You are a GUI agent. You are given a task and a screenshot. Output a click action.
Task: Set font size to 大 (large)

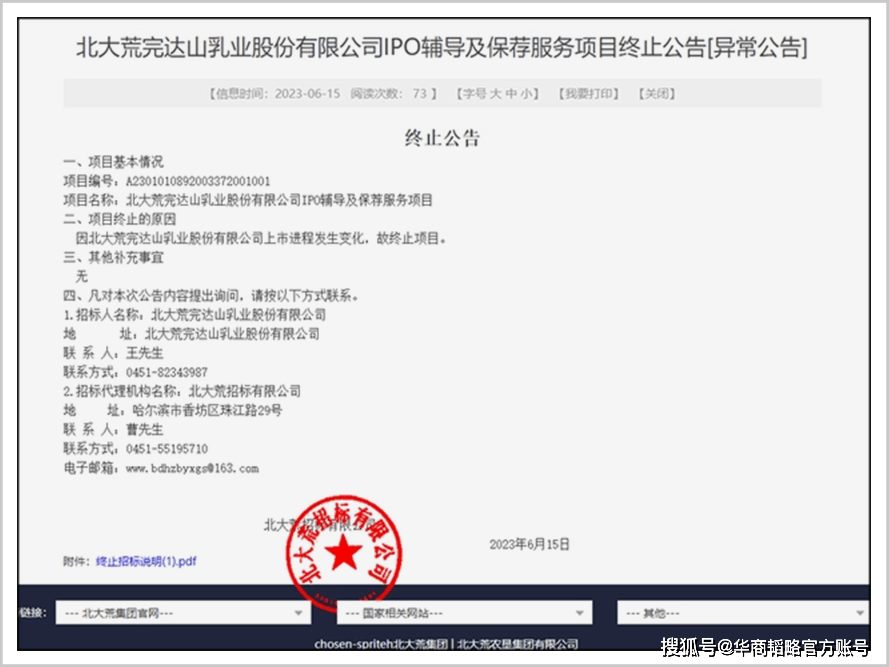click(x=494, y=94)
